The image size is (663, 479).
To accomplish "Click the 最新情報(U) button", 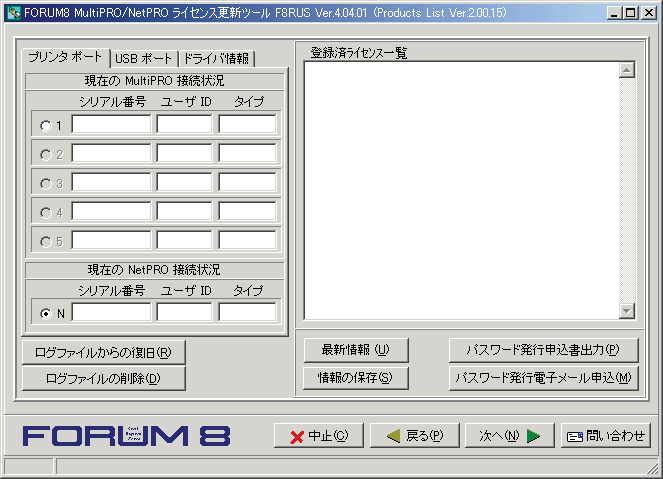I will pyautogui.click(x=356, y=350).
